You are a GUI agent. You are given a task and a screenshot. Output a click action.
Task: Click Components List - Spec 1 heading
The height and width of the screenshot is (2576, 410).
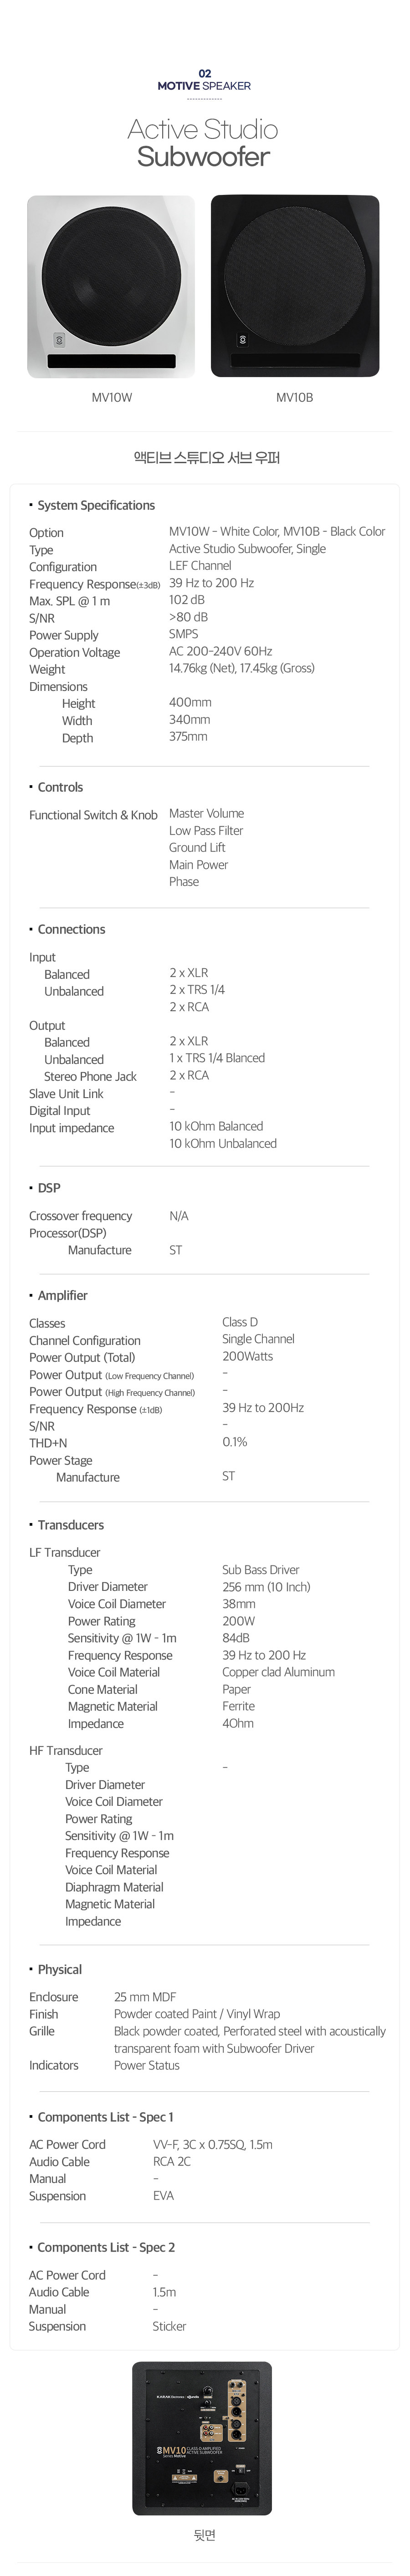click(x=101, y=2118)
